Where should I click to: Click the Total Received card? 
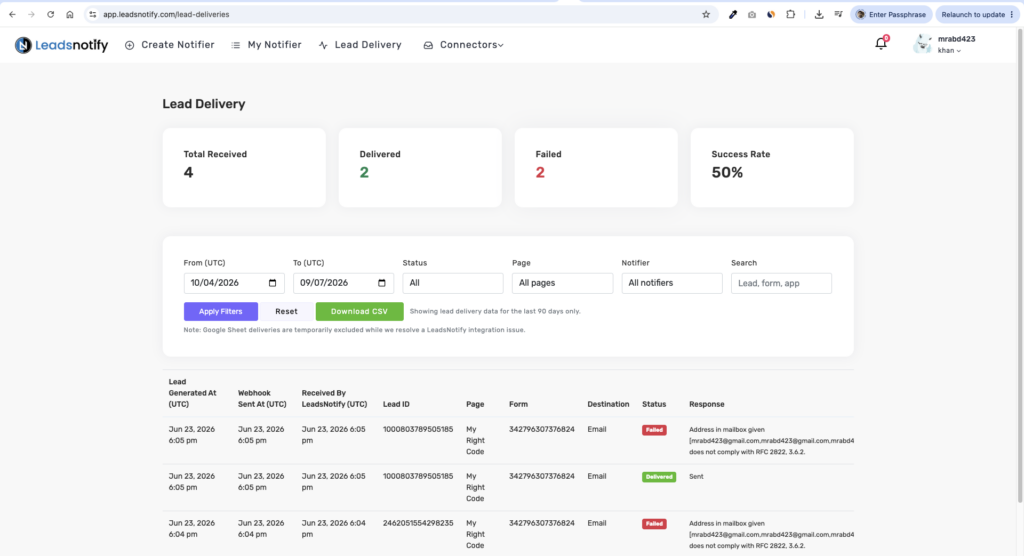(x=244, y=167)
